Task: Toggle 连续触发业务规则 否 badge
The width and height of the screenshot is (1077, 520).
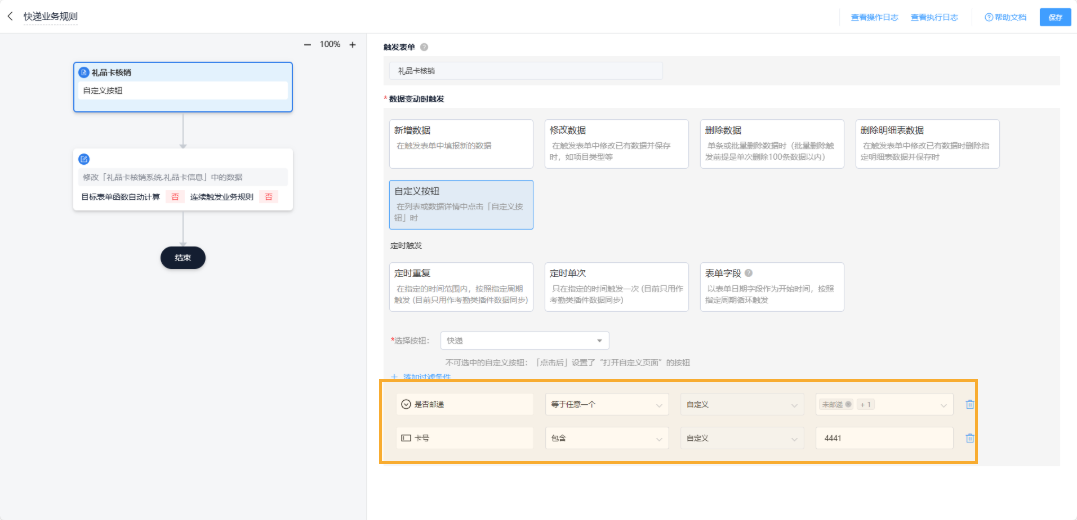Action: (x=268, y=197)
